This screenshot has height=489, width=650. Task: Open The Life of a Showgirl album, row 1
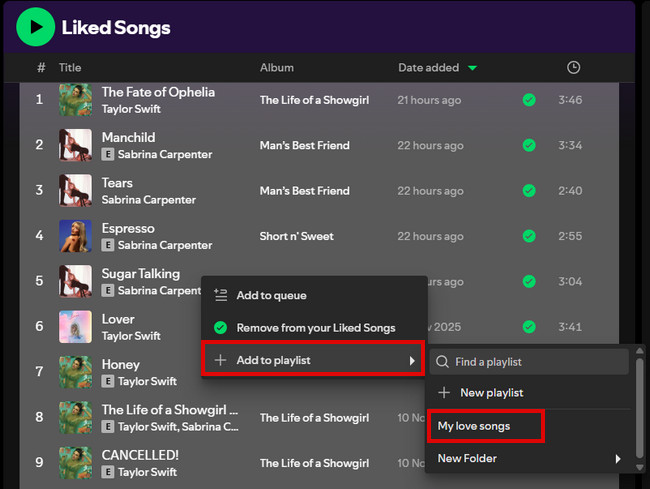pos(314,100)
